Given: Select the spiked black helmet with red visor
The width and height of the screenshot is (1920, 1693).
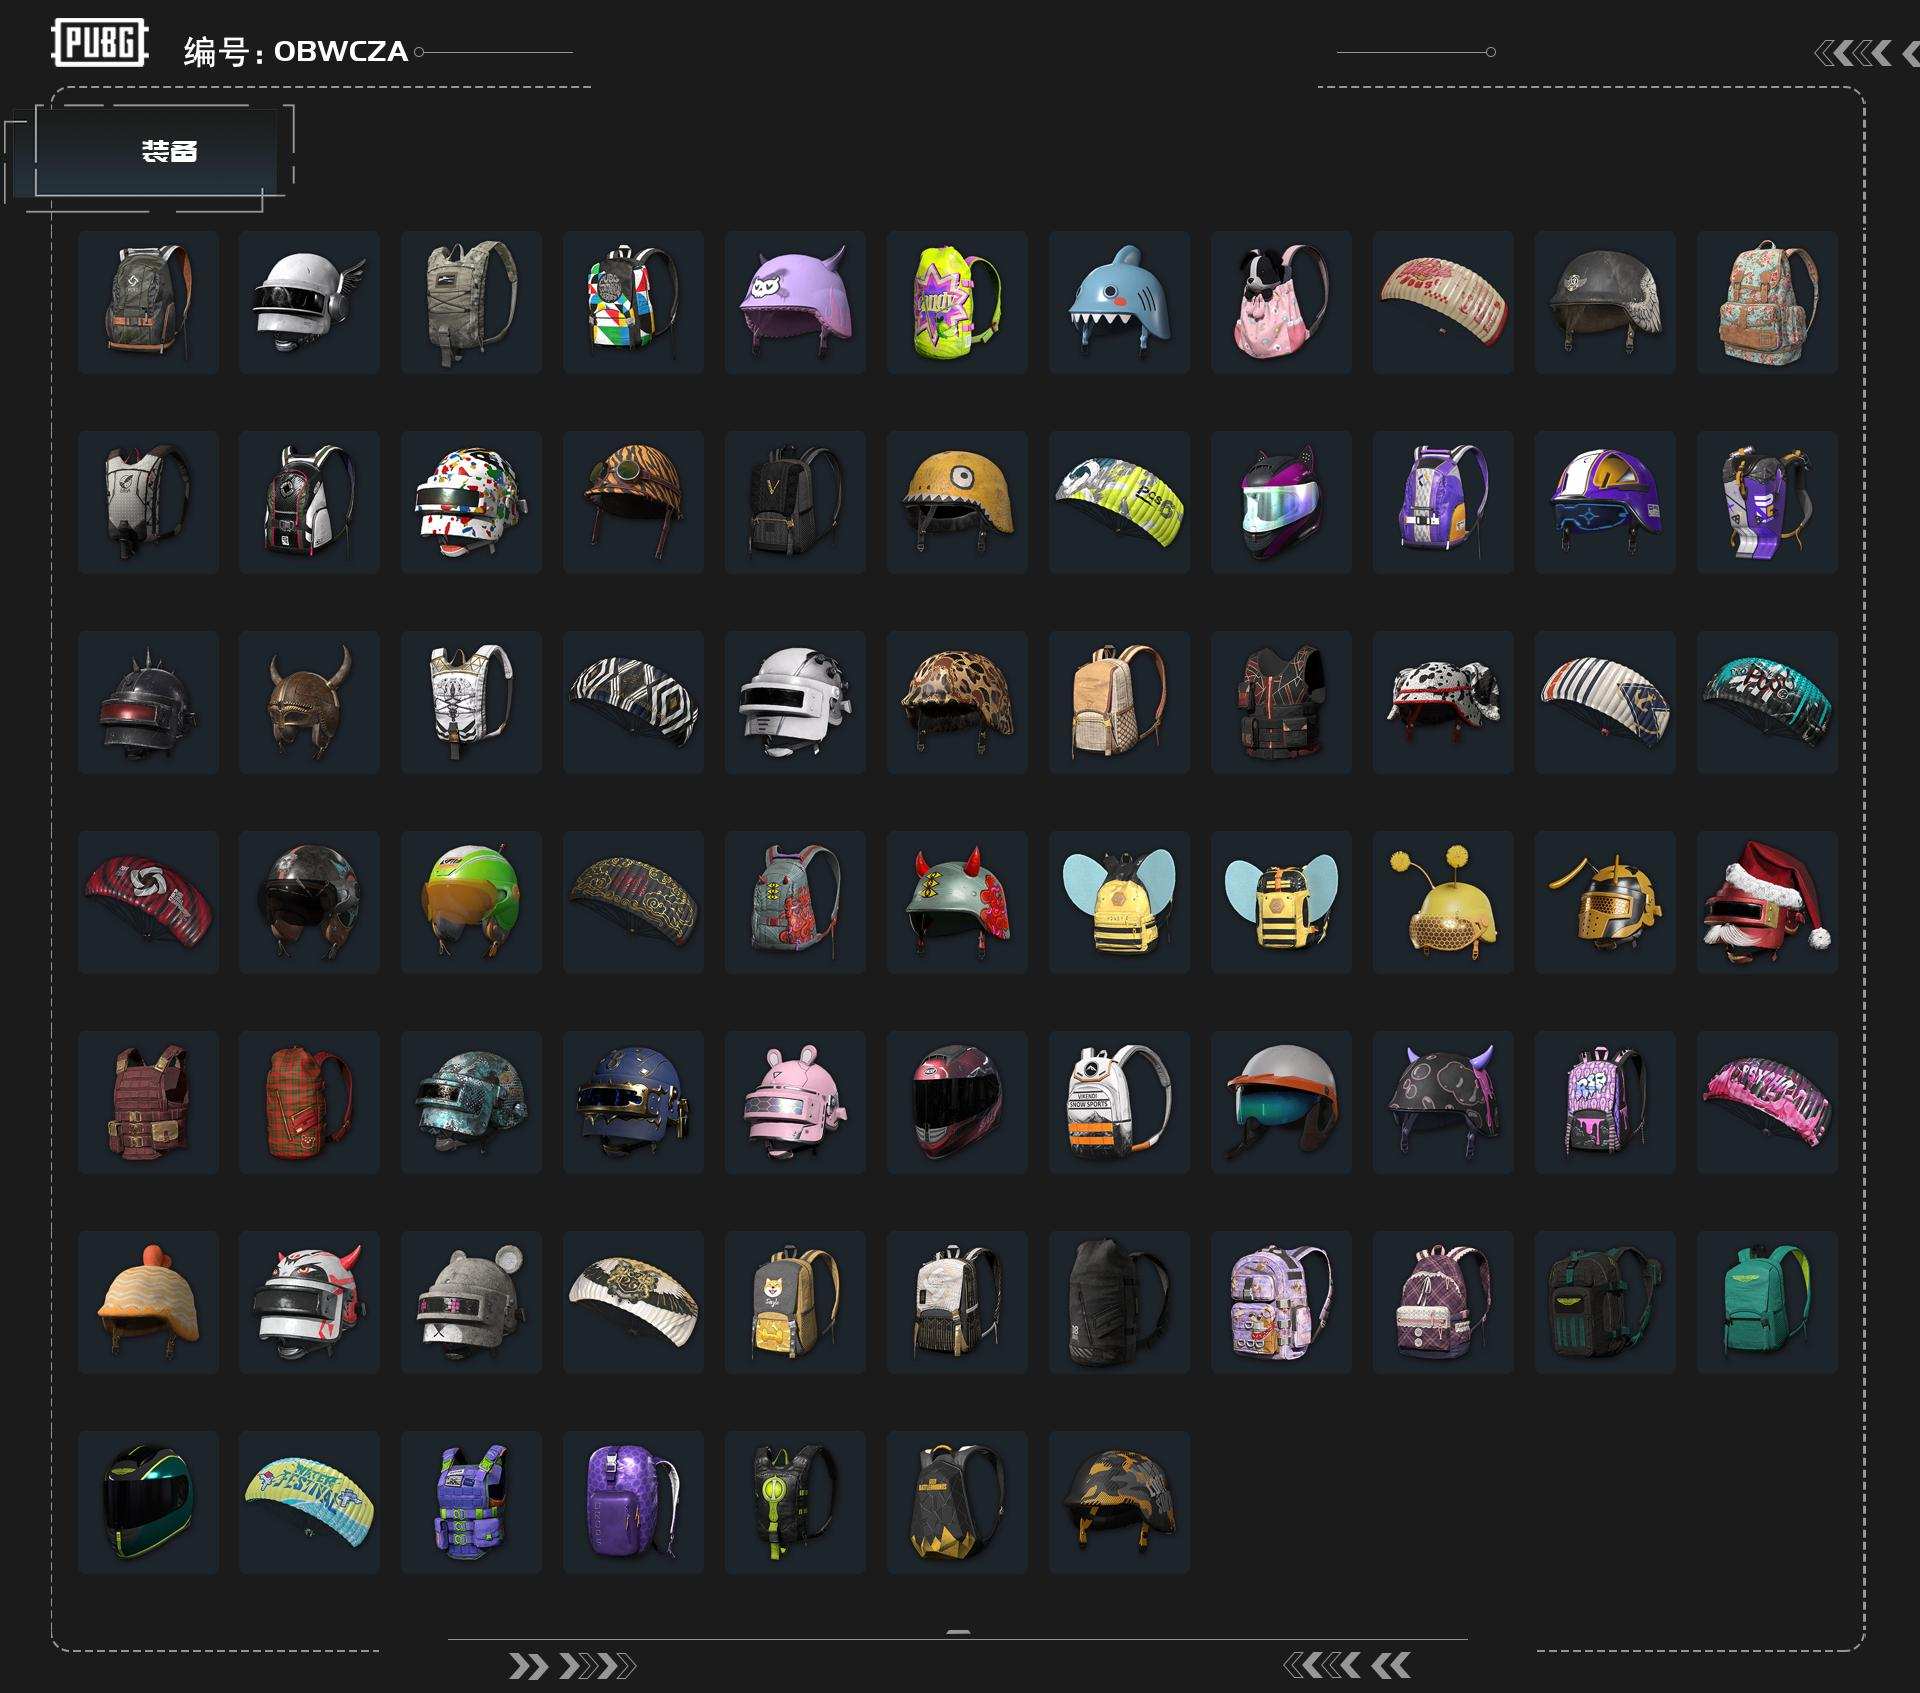Looking at the screenshot, I should point(148,702).
